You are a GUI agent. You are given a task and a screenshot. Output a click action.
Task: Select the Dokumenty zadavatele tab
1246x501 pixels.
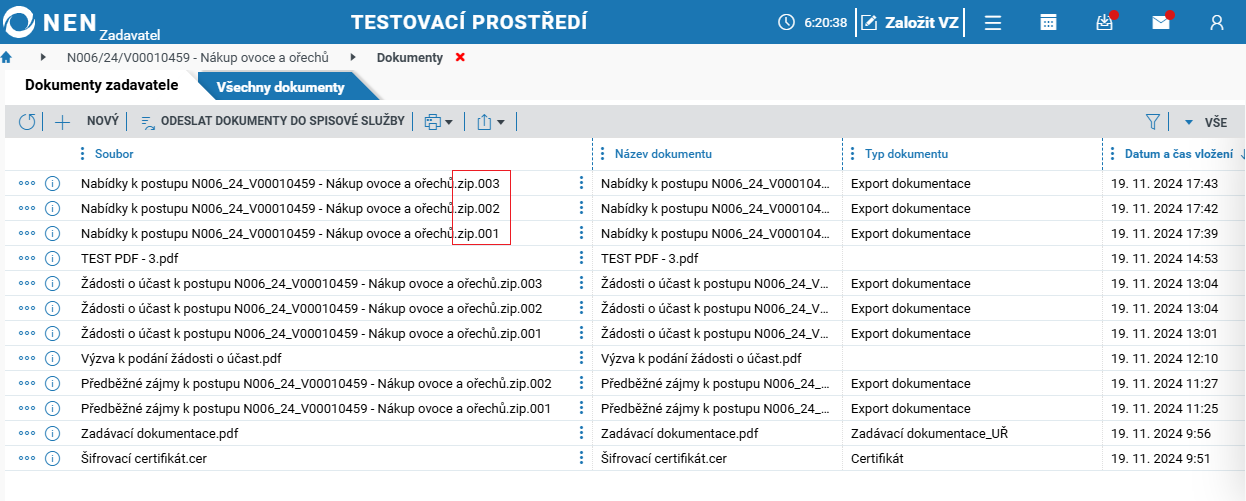102,85
